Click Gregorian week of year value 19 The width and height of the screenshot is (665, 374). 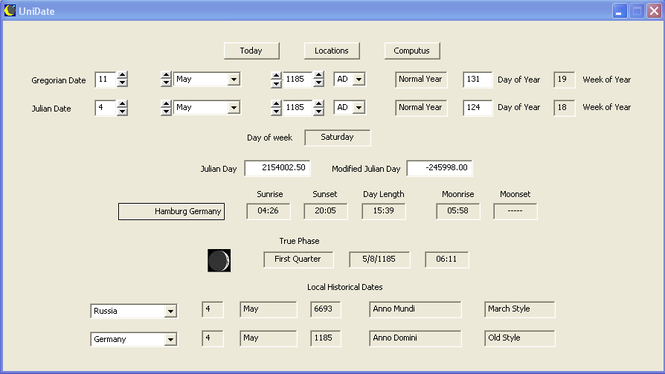click(564, 79)
